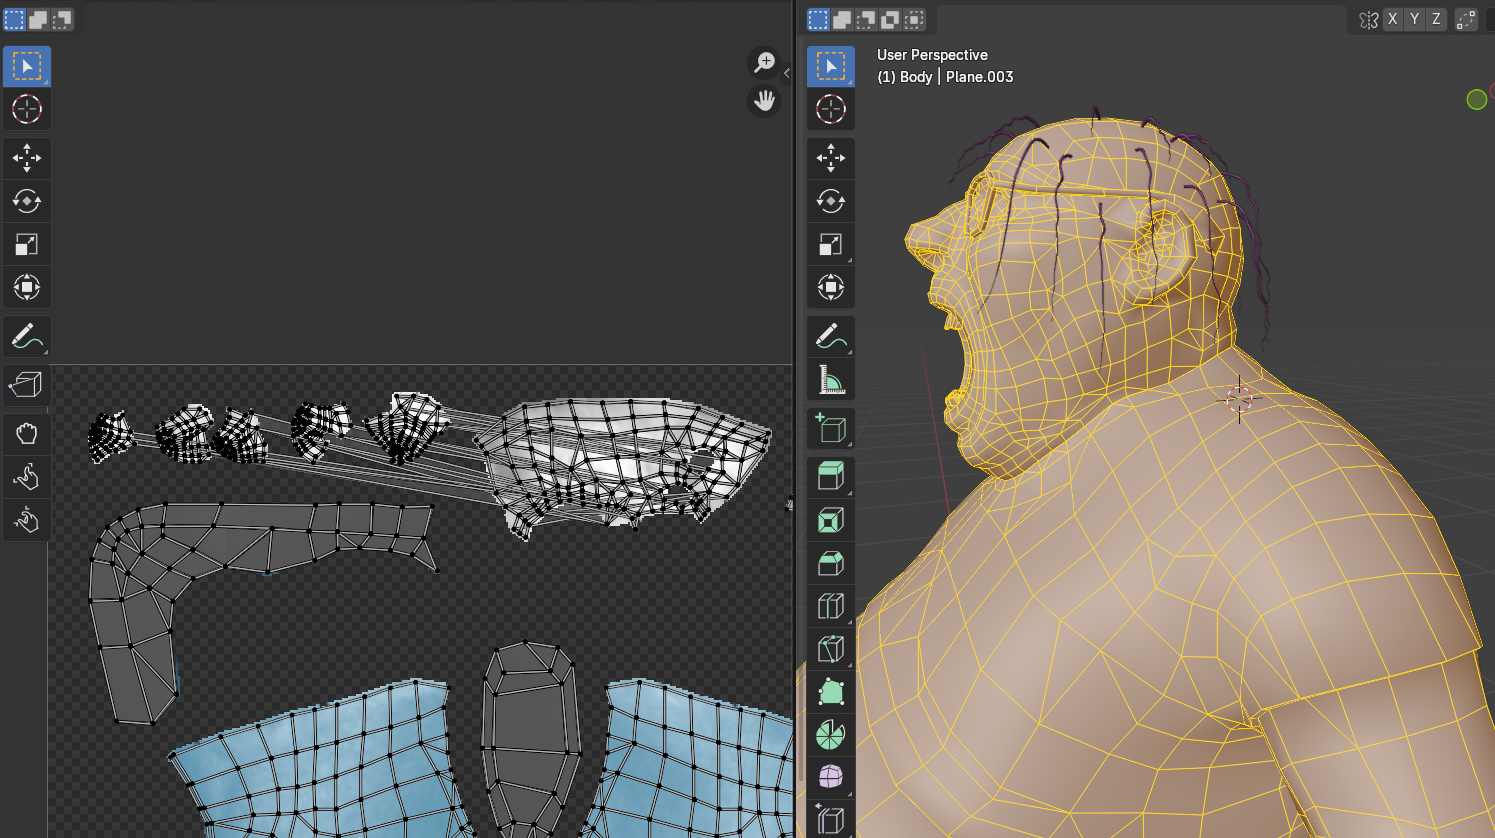Select the Spin tool
Viewport: 1495px width, 838px height.
pyautogui.click(x=830, y=735)
